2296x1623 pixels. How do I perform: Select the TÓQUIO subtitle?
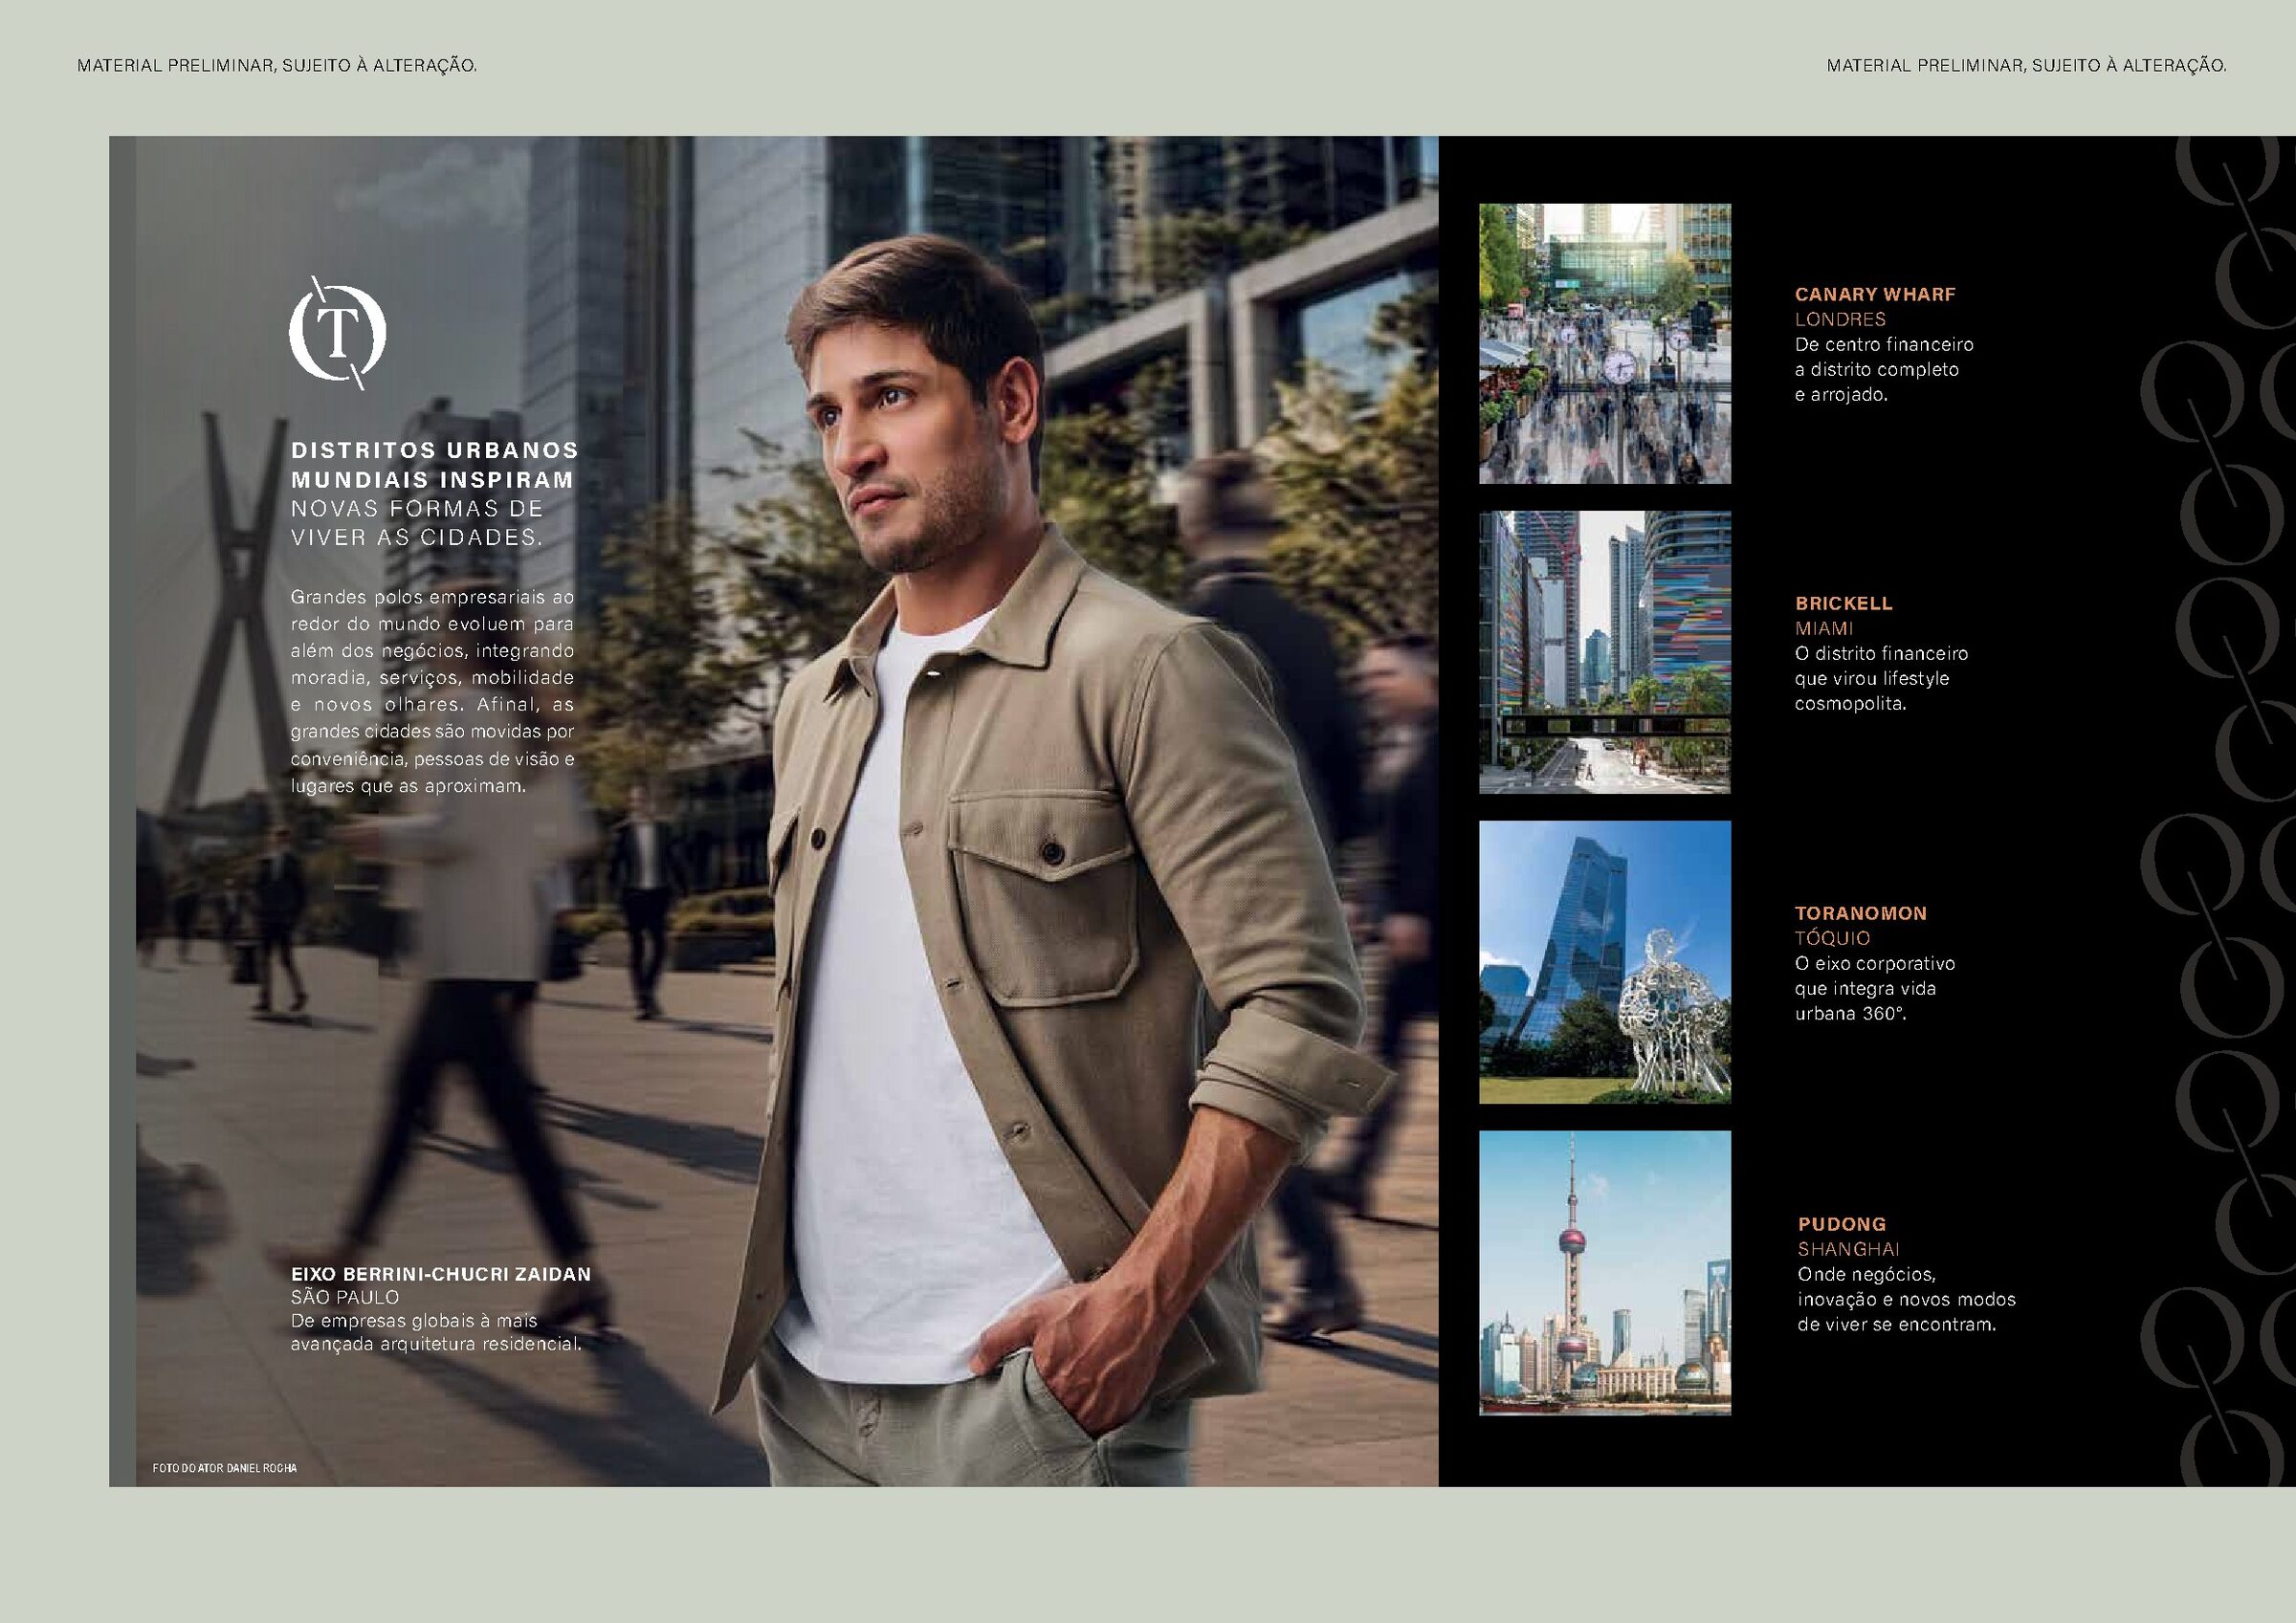pyautogui.click(x=1832, y=938)
